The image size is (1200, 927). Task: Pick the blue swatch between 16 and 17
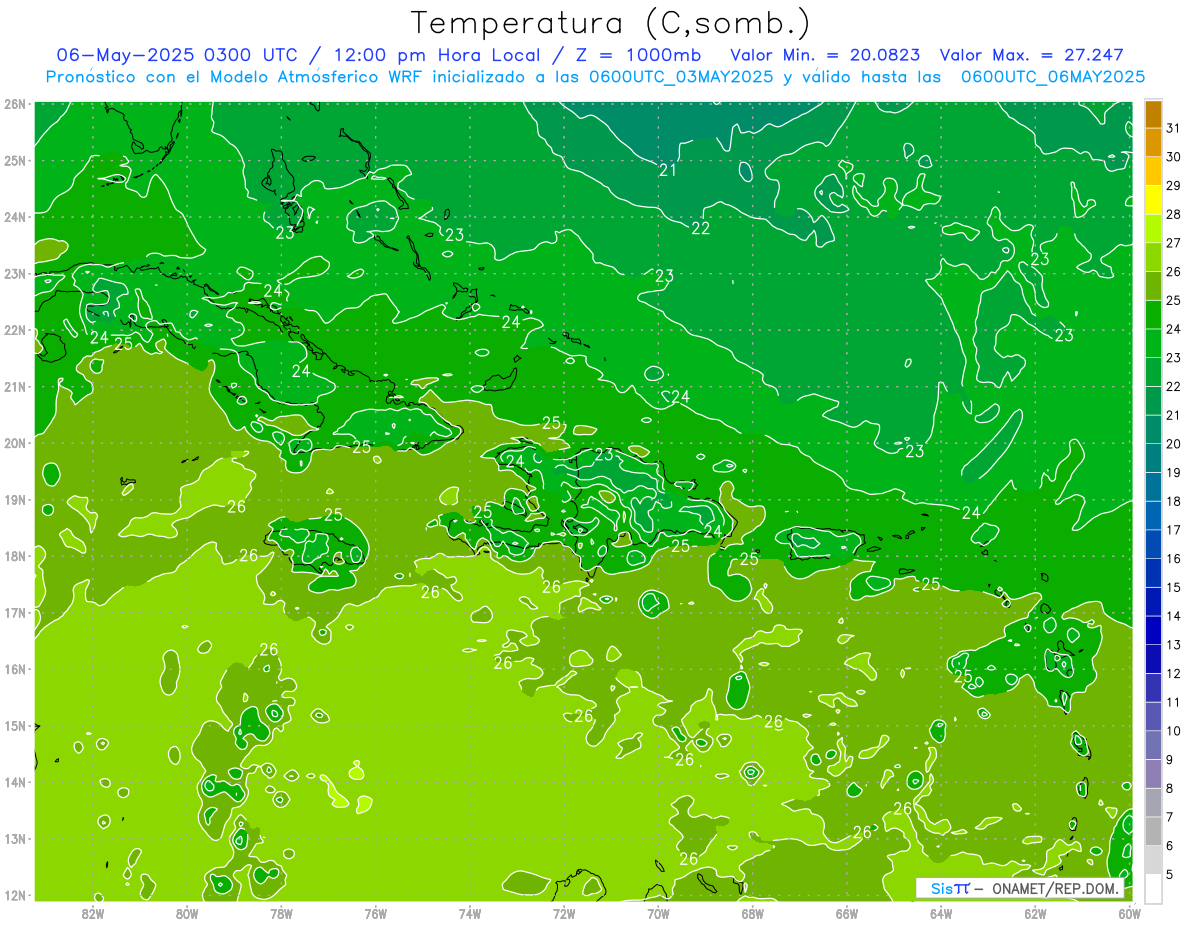pyautogui.click(x=1153, y=544)
